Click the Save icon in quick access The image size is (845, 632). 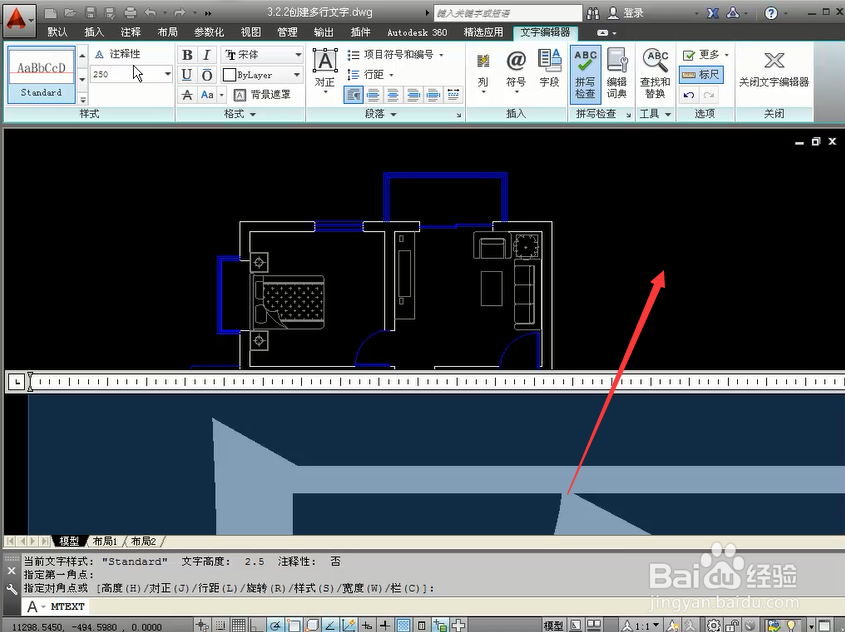coord(90,12)
